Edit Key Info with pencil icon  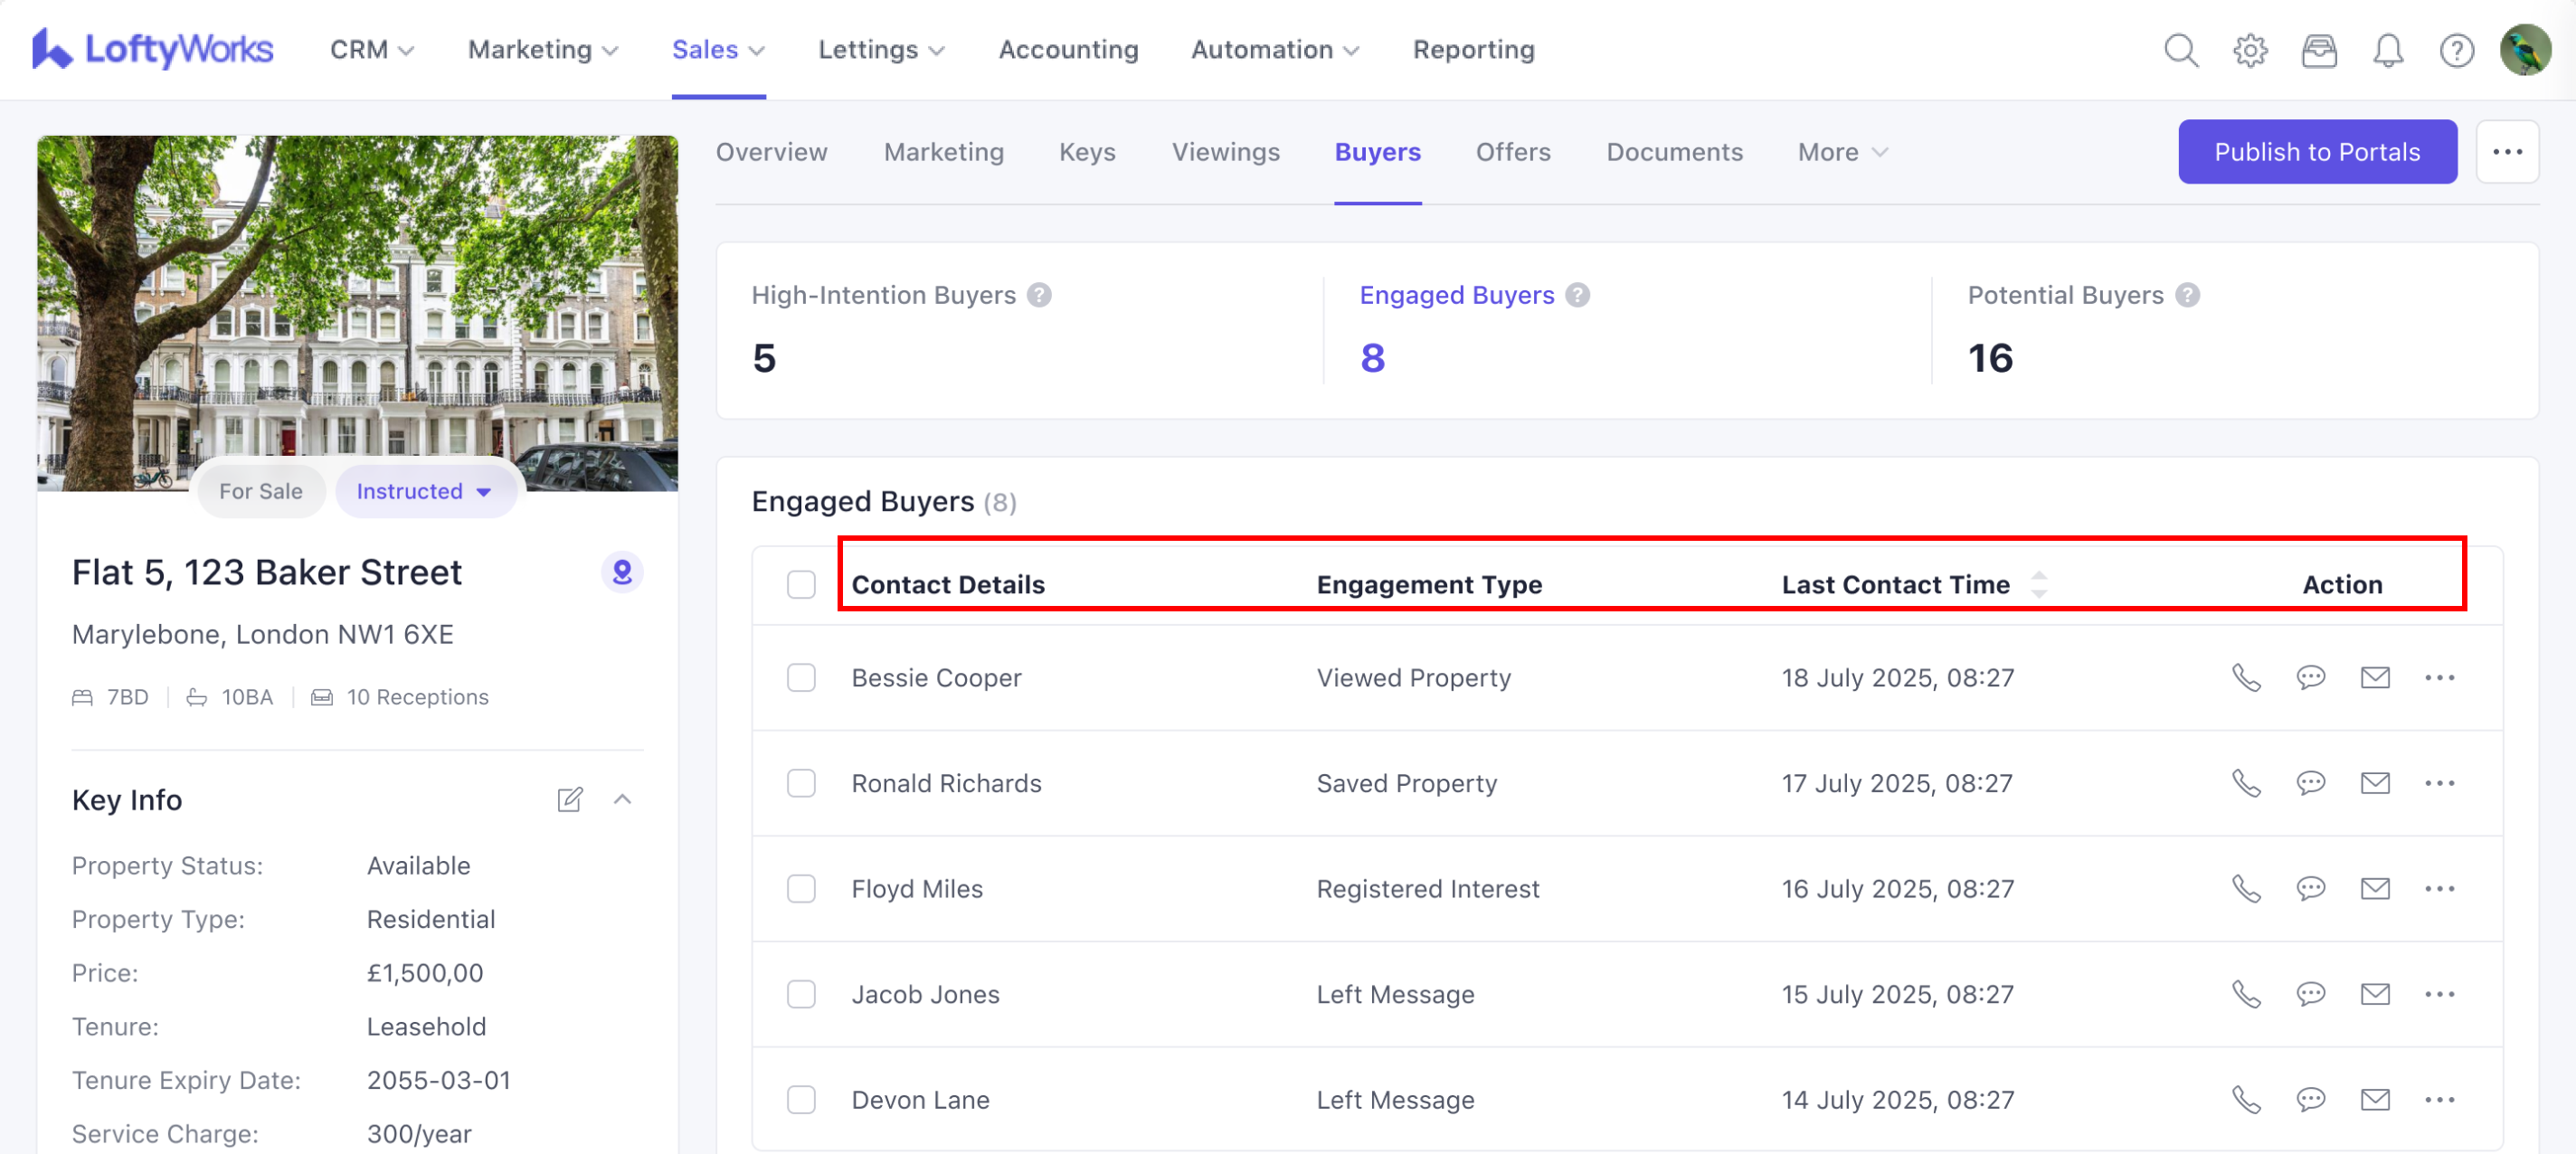[569, 800]
